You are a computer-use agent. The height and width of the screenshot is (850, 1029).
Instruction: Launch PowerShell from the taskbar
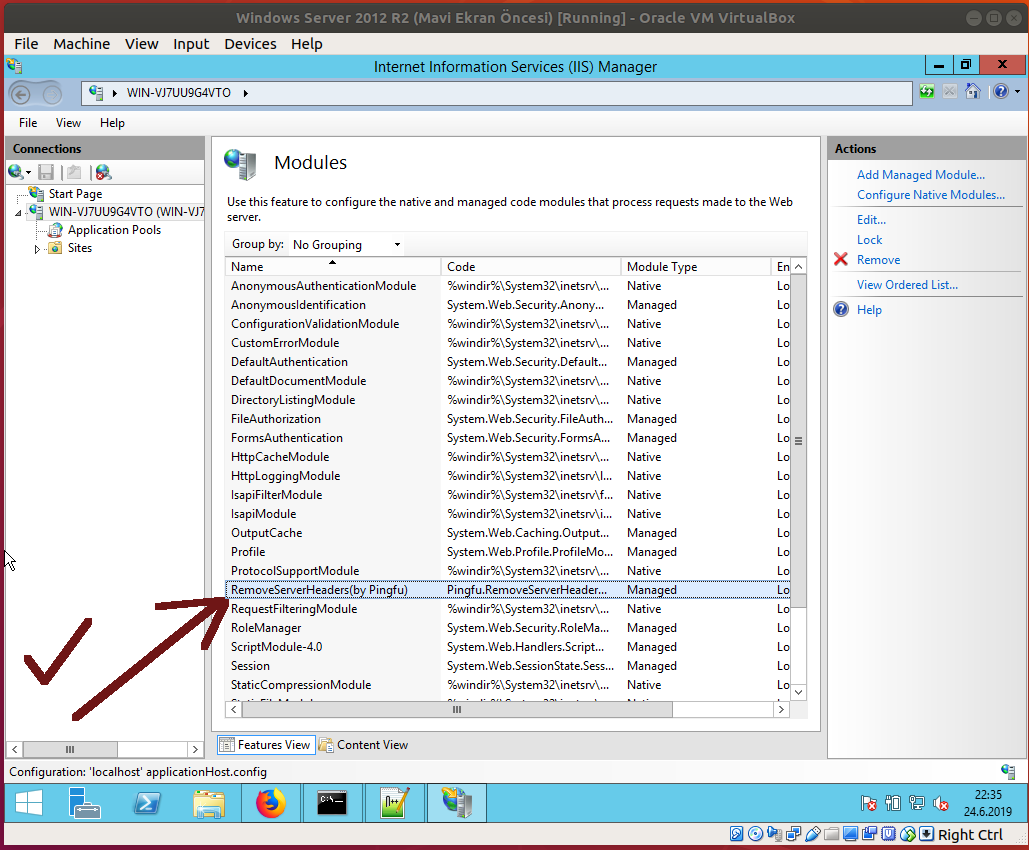tap(147, 802)
